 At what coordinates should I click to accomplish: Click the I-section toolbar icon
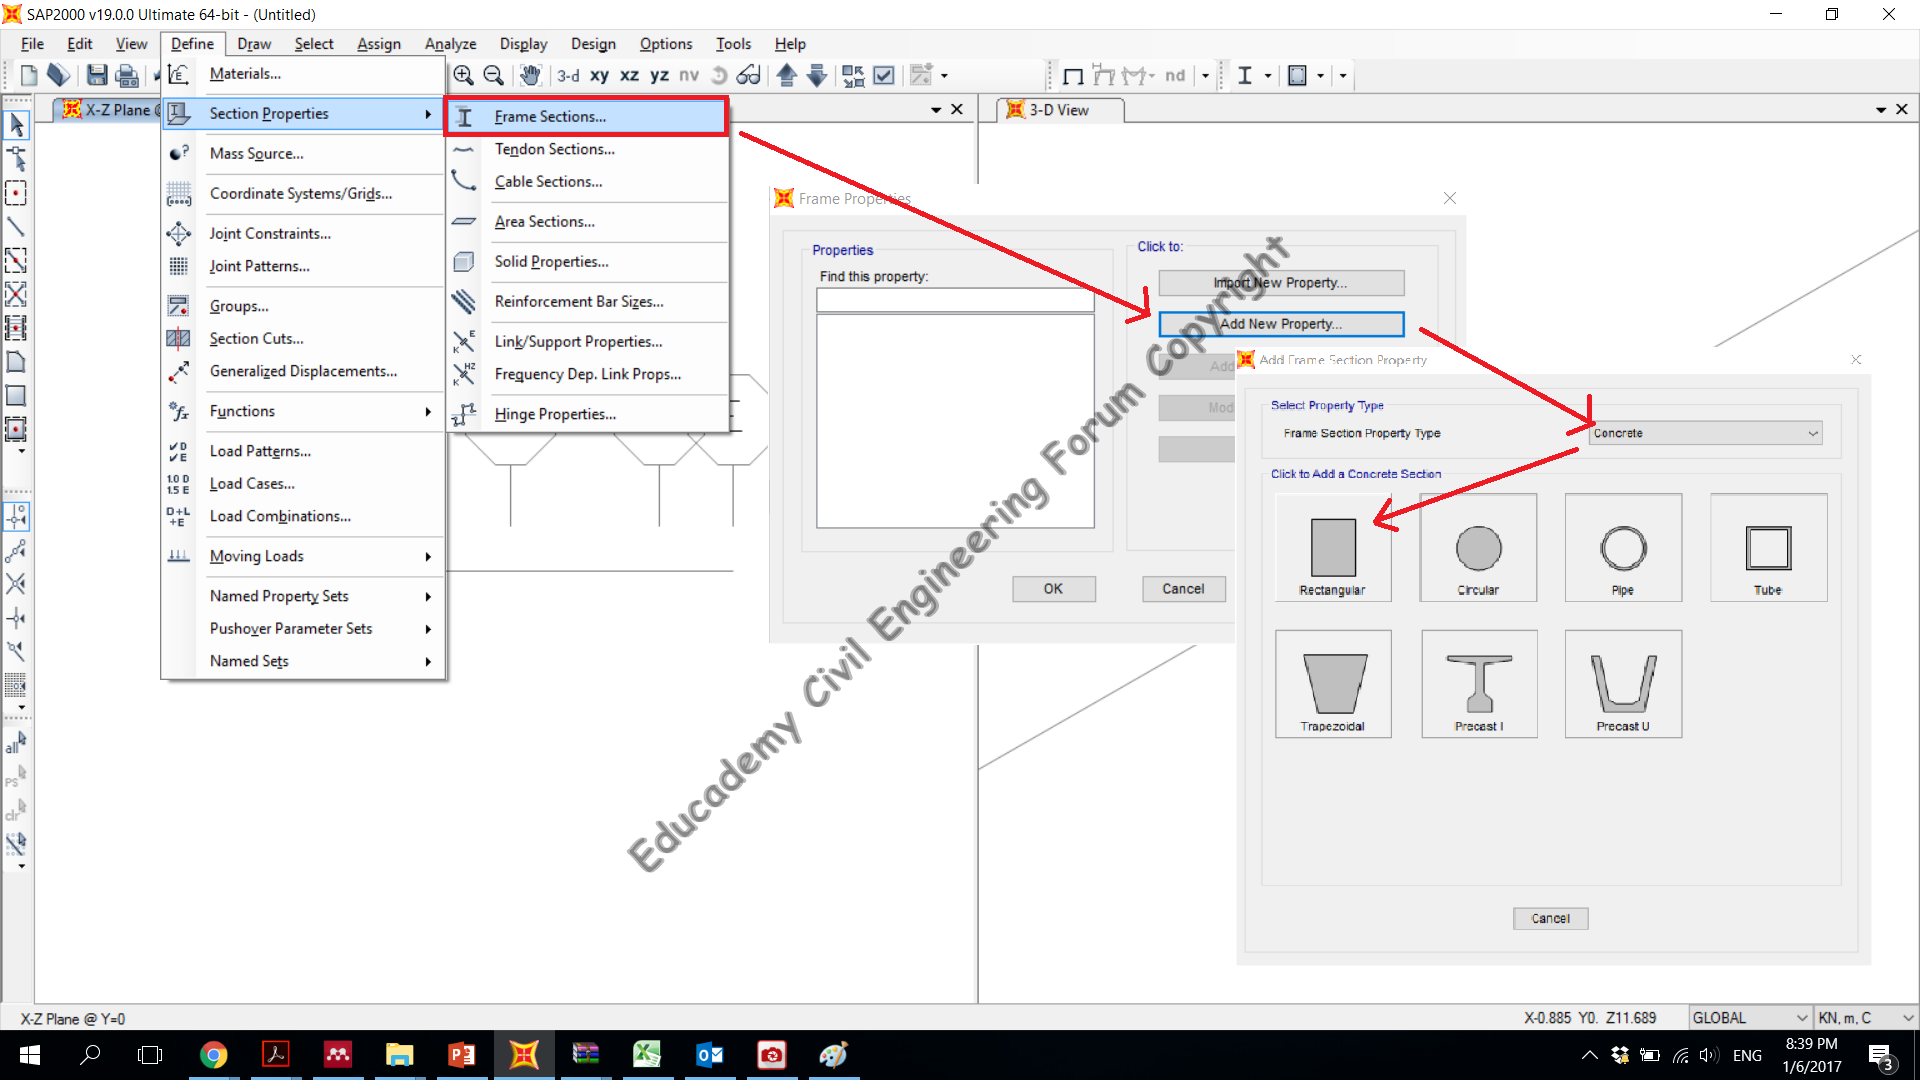click(1245, 75)
